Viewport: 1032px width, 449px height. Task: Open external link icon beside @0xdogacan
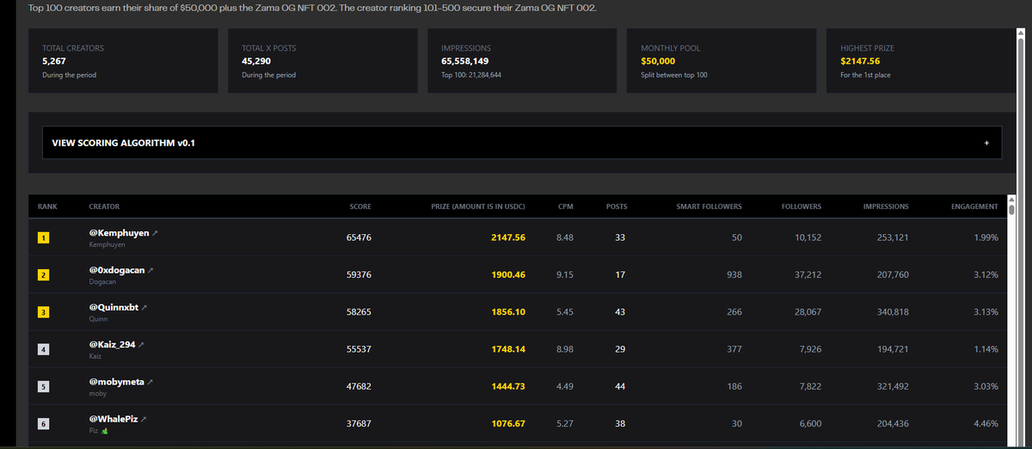(151, 270)
